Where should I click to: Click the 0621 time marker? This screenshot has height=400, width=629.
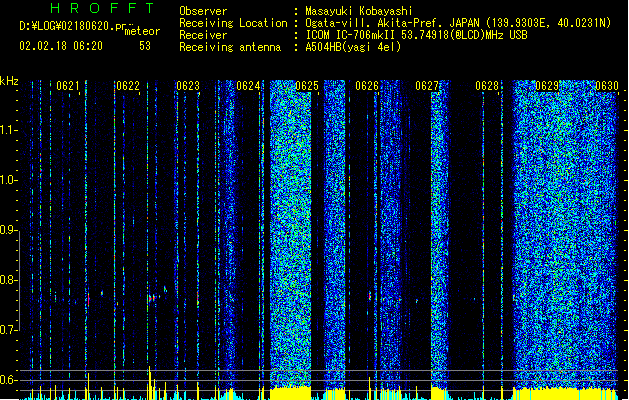(x=68, y=86)
